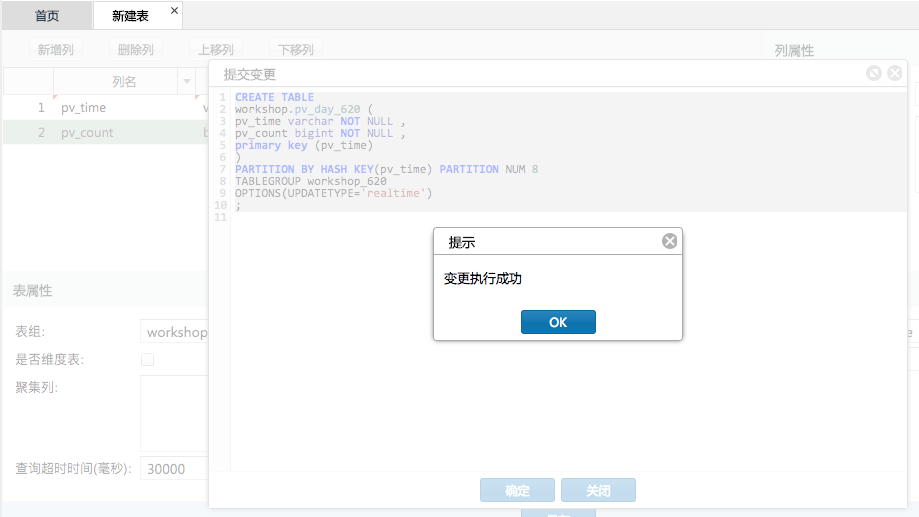Click the OPTIONS(UPDATETYPE='realtime') line
Image resolution: width=919 pixels, height=517 pixels.
pyautogui.click(x=333, y=193)
